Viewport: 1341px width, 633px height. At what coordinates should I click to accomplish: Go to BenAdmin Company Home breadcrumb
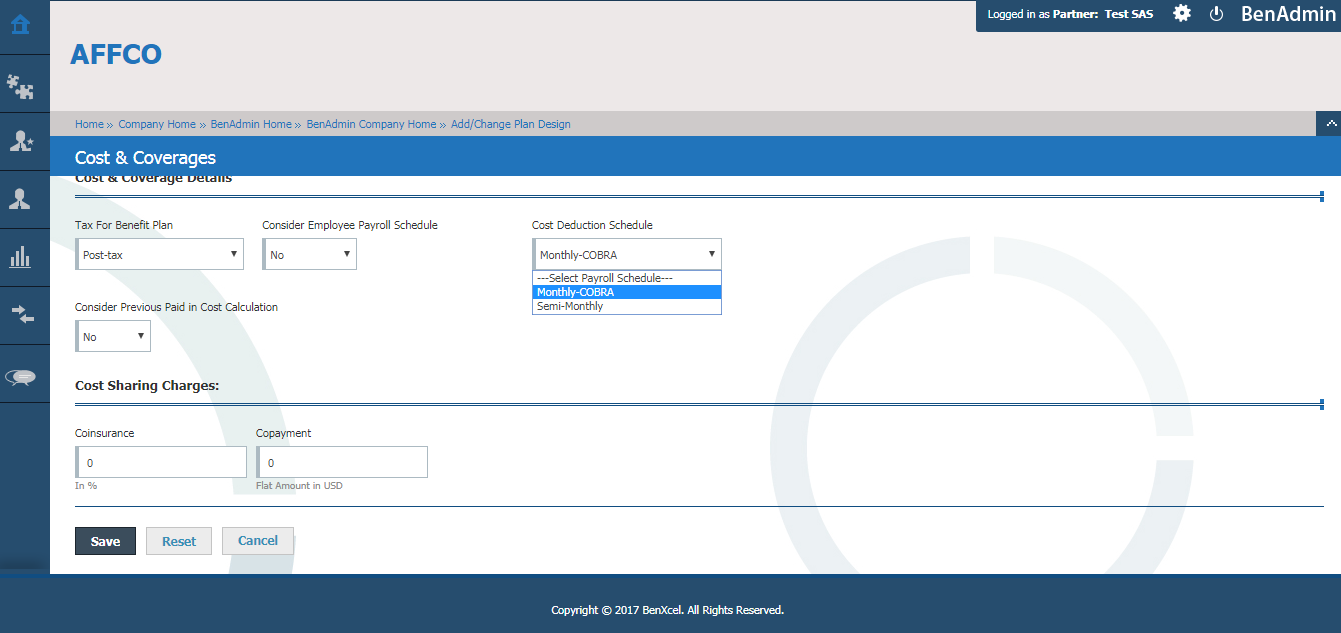click(x=371, y=124)
